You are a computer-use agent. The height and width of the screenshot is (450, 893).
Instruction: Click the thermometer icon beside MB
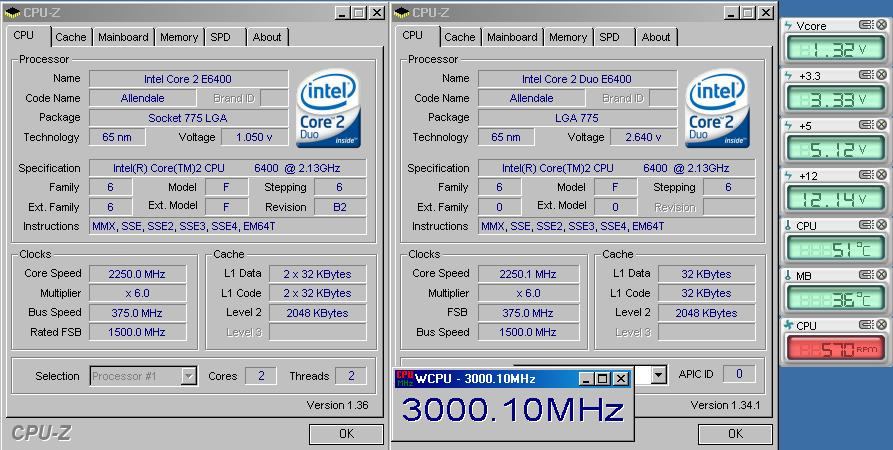point(788,276)
